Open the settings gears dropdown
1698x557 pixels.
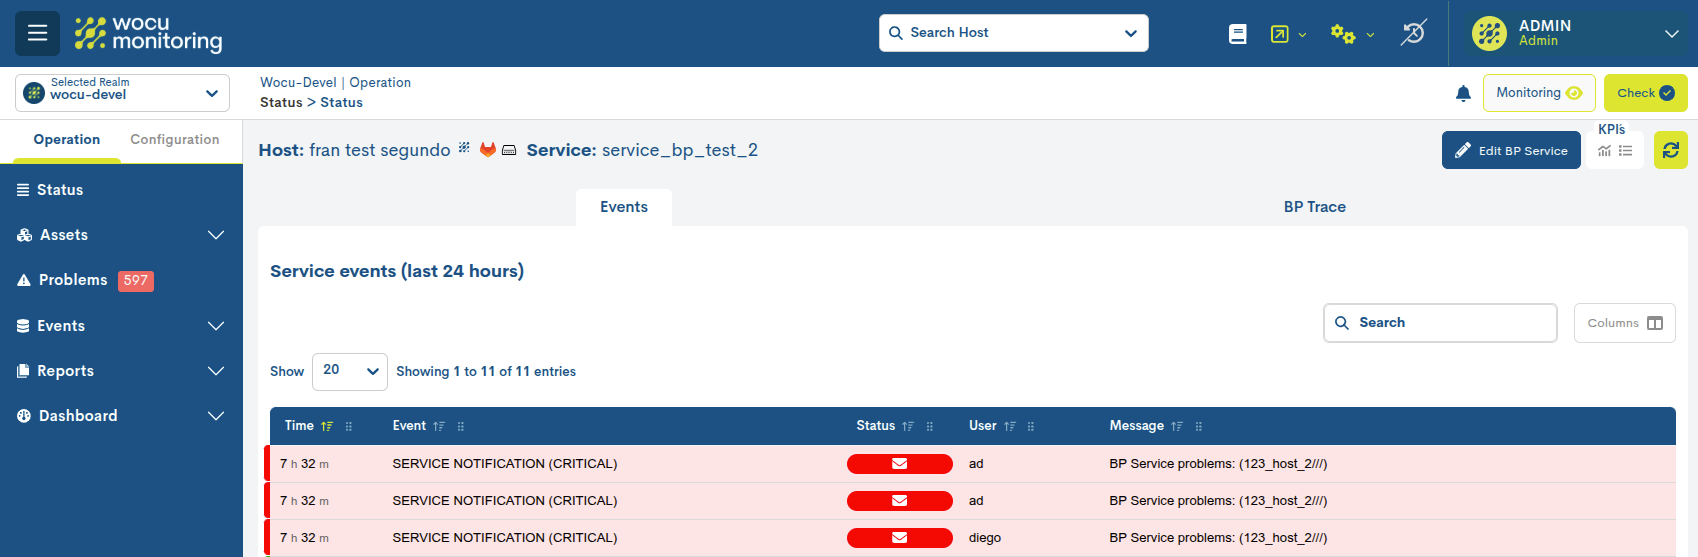(x=1351, y=34)
